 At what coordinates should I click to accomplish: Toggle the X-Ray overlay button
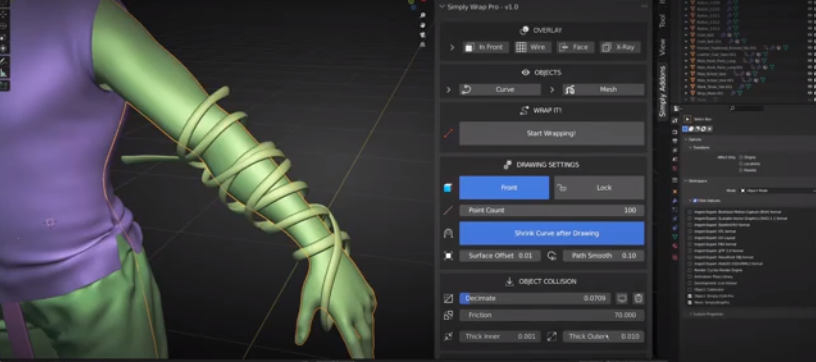619,47
